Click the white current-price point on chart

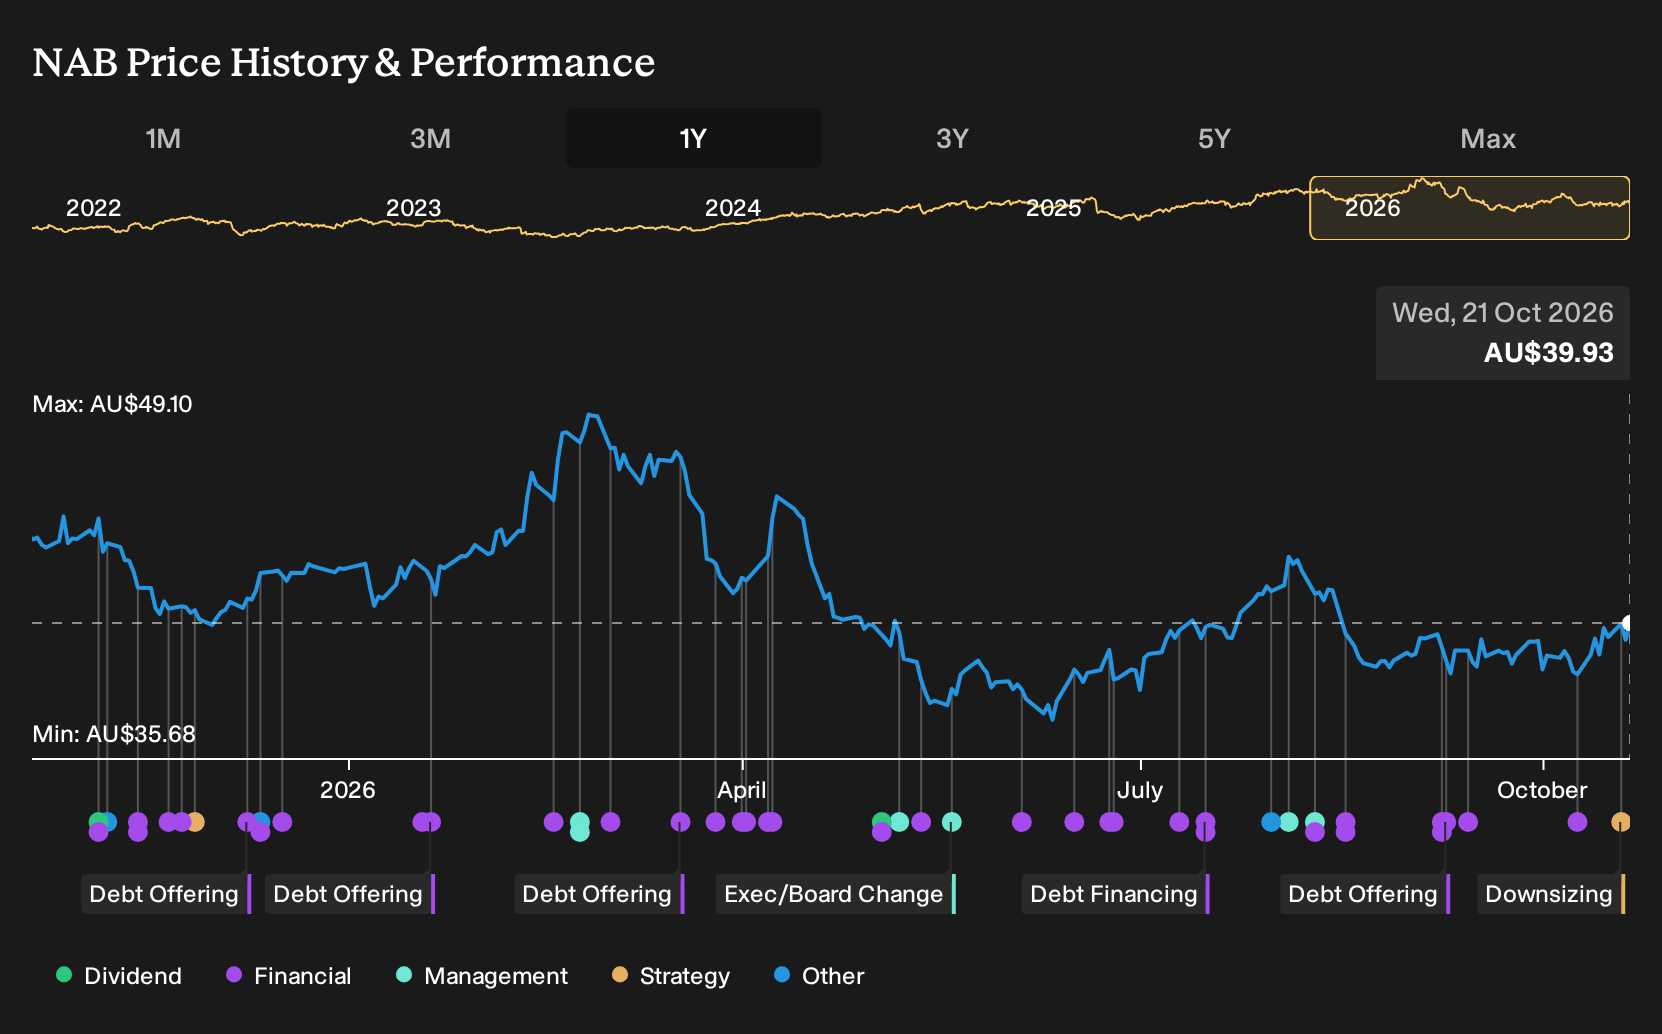pyautogui.click(x=1627, y=623)
